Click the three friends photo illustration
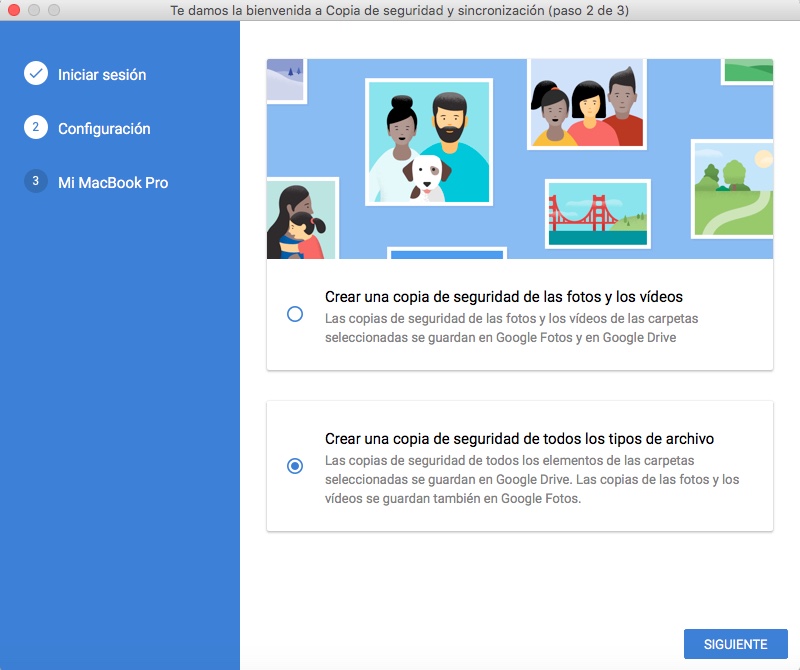 pos(586,105)
